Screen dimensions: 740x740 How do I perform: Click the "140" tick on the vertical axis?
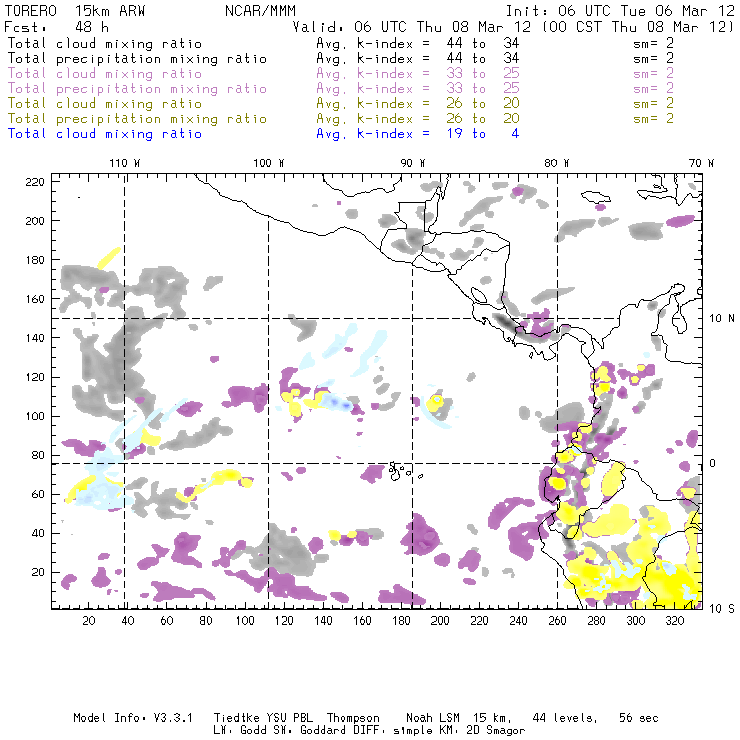point(35,338)
